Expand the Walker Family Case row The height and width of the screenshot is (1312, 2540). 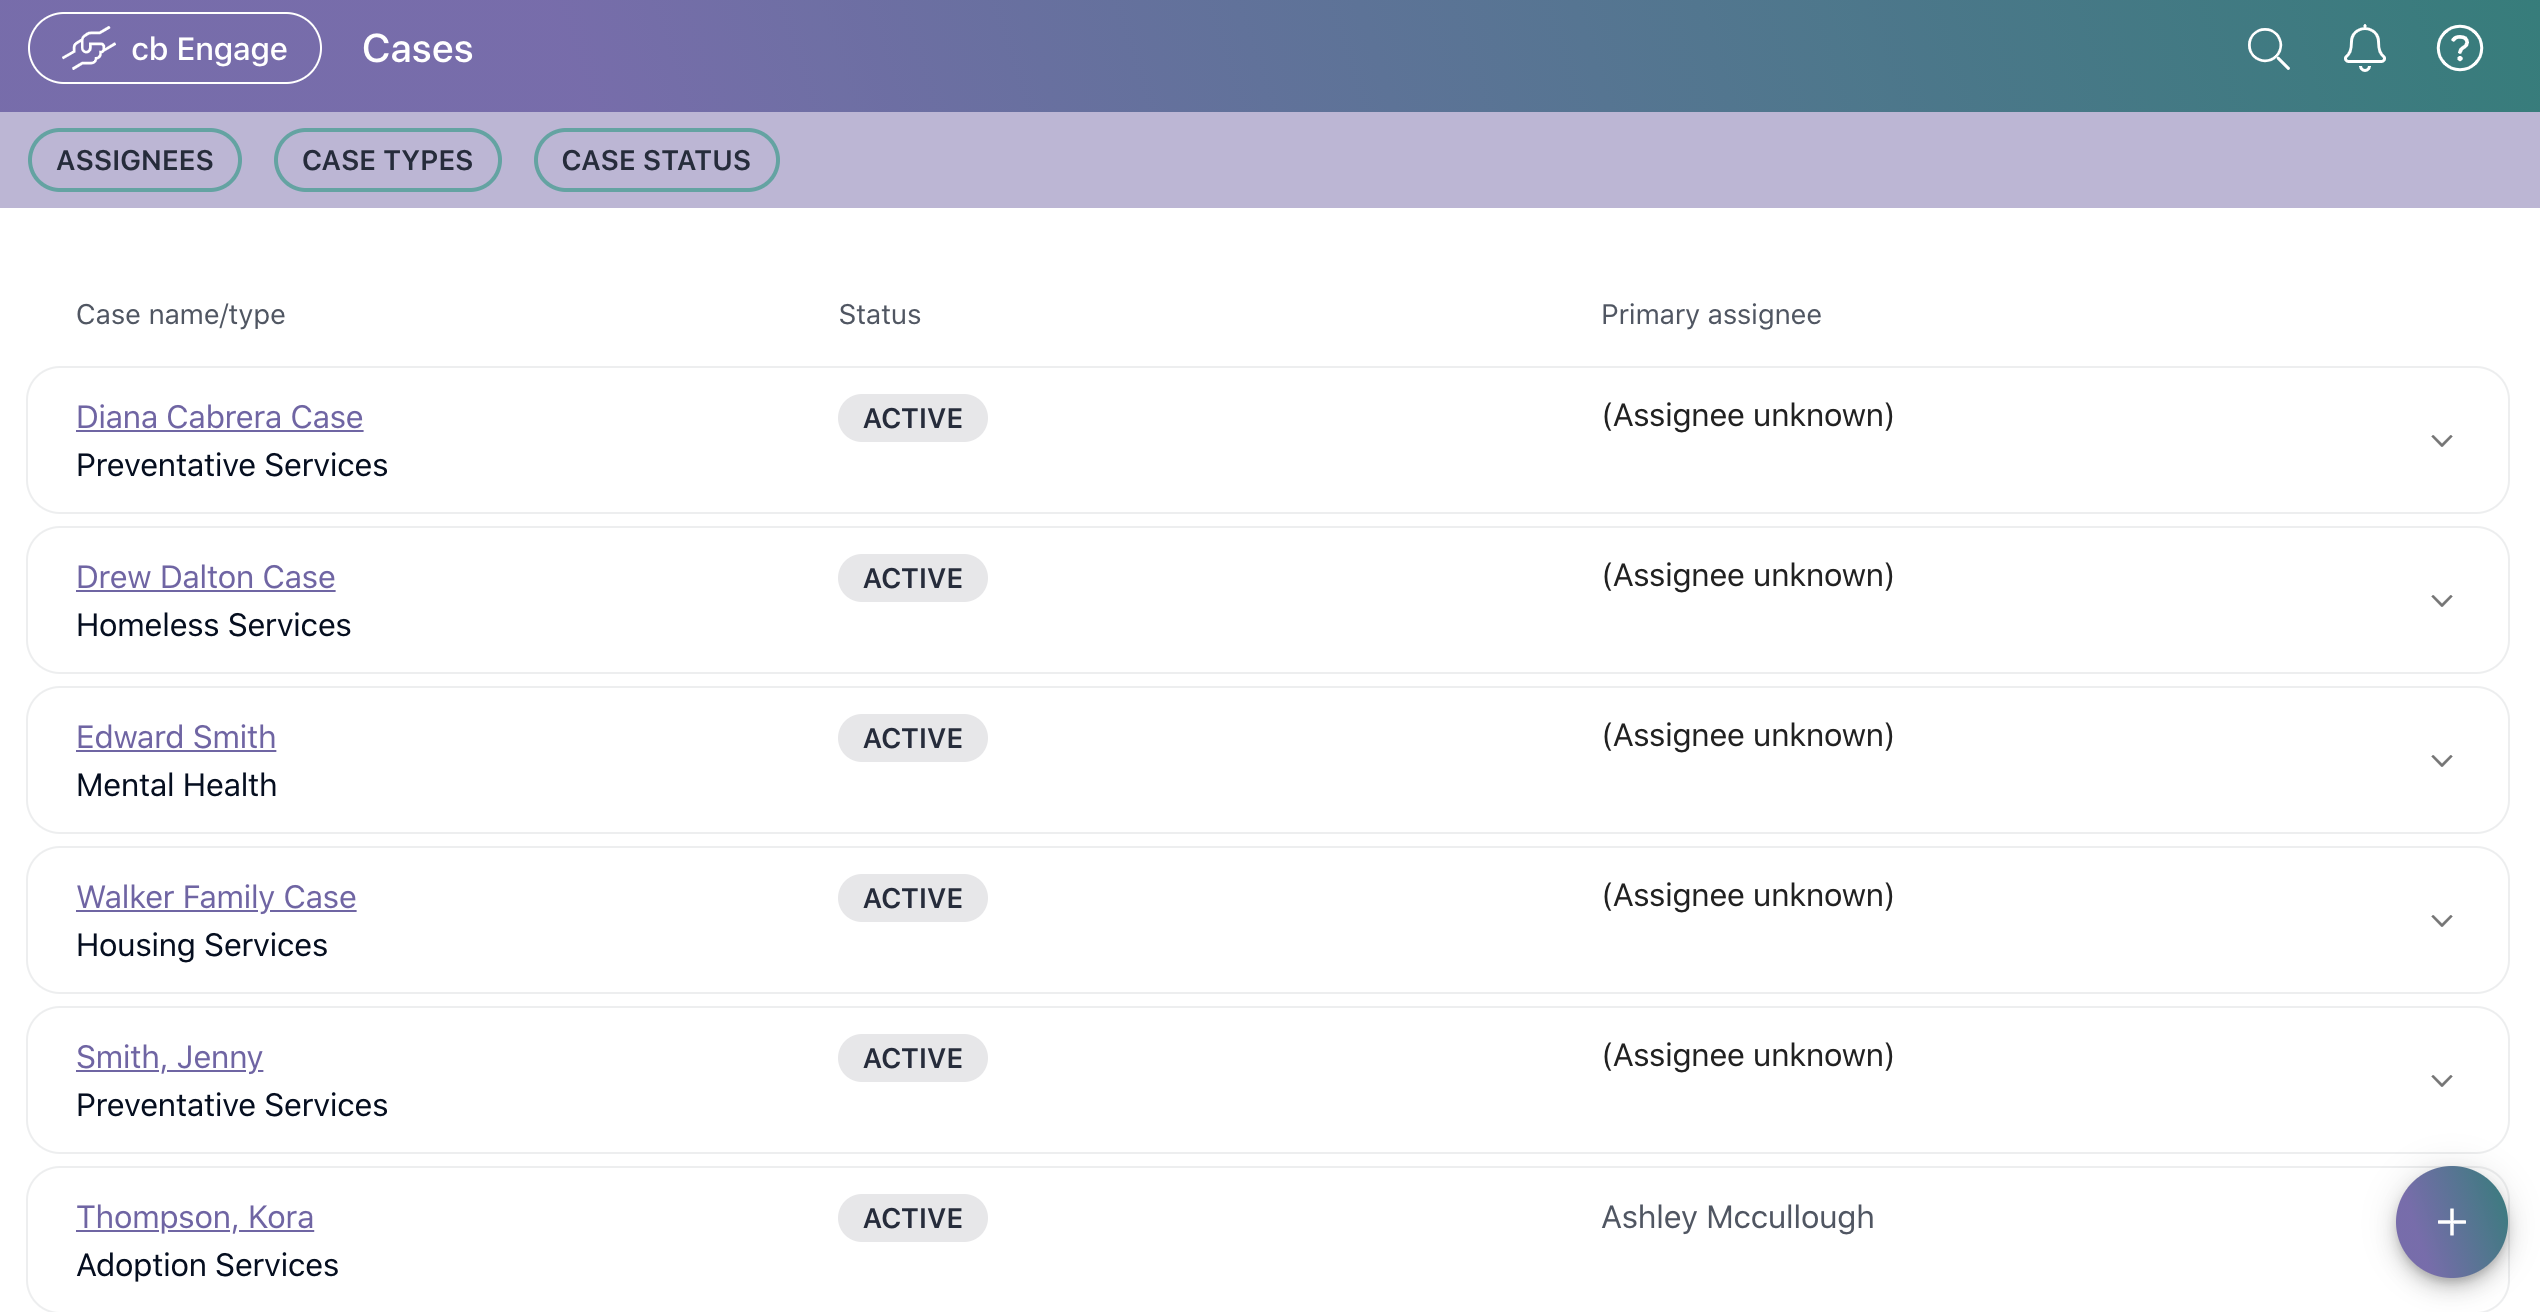(x=2442, y=921)
